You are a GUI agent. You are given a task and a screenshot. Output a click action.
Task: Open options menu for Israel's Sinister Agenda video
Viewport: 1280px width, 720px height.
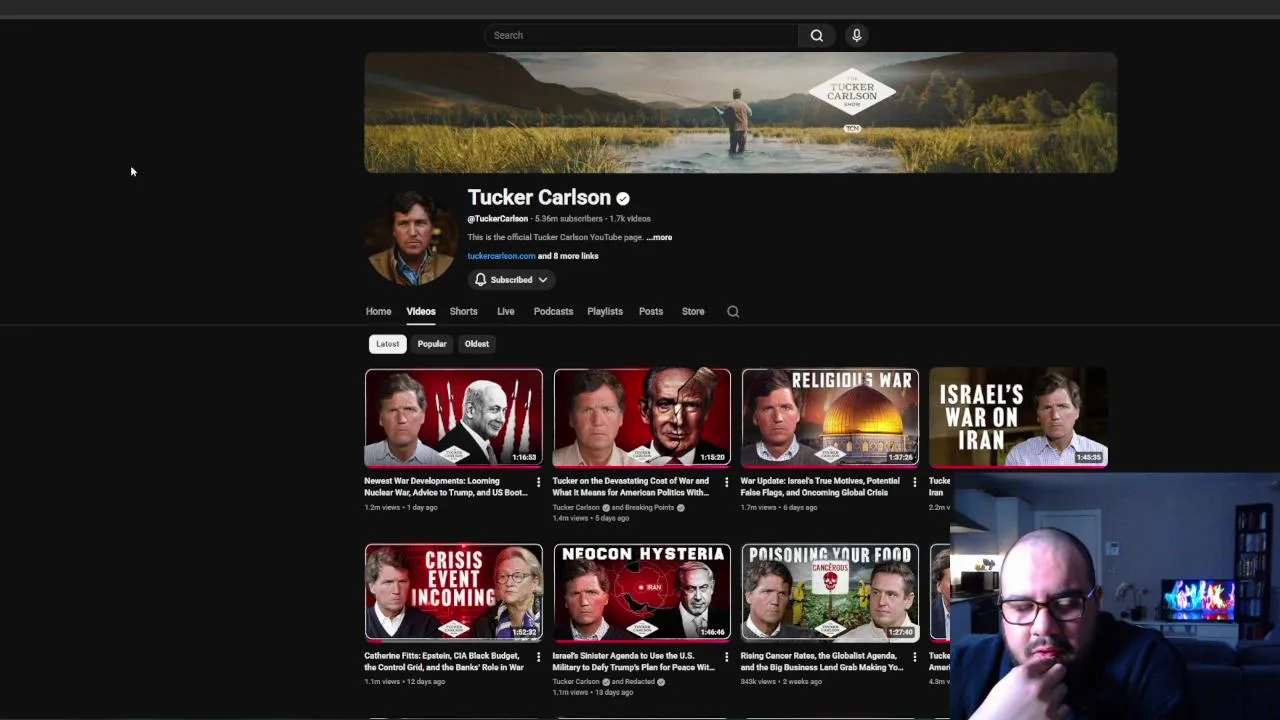(726, 658)
